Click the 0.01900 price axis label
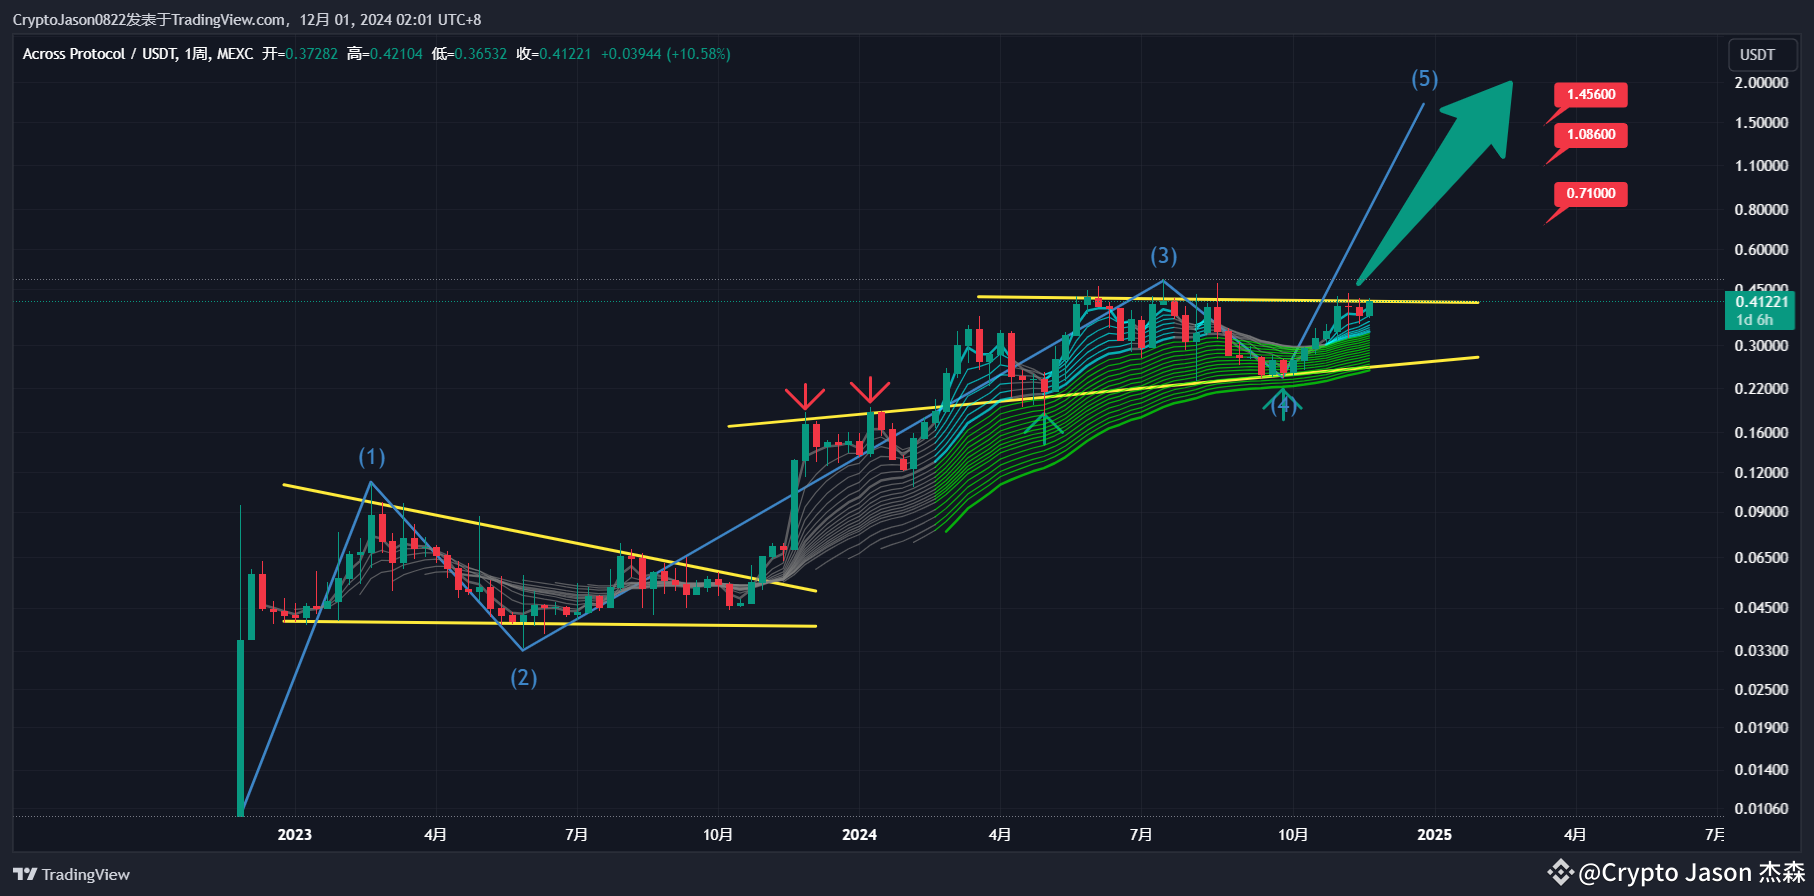Viewport: 1814px width, 896px height. (x=1761, y=728)
